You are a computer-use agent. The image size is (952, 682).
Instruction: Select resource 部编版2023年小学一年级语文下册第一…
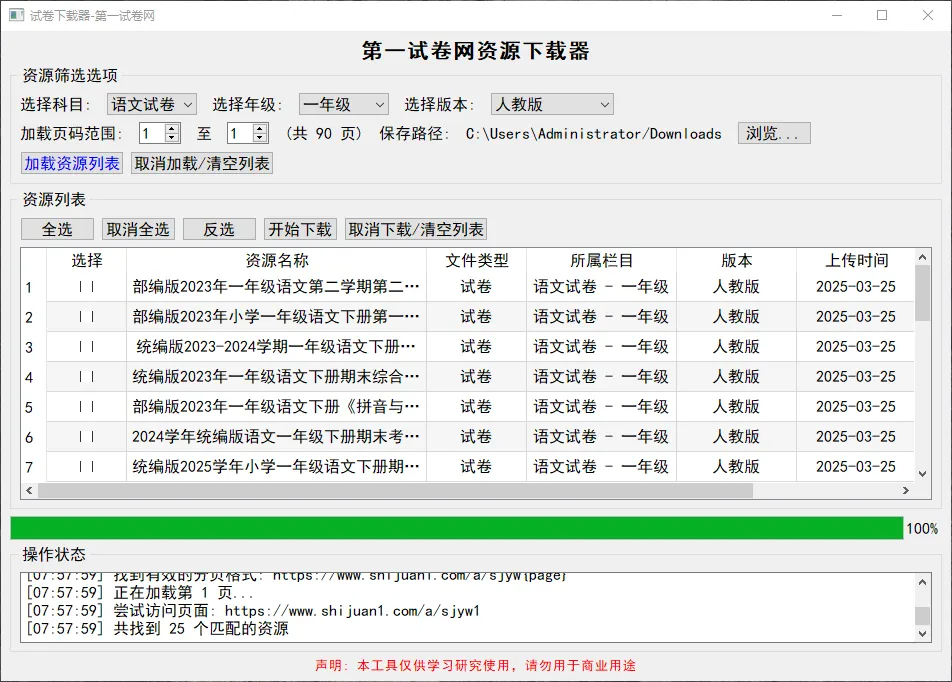click(x=277, y=316)
